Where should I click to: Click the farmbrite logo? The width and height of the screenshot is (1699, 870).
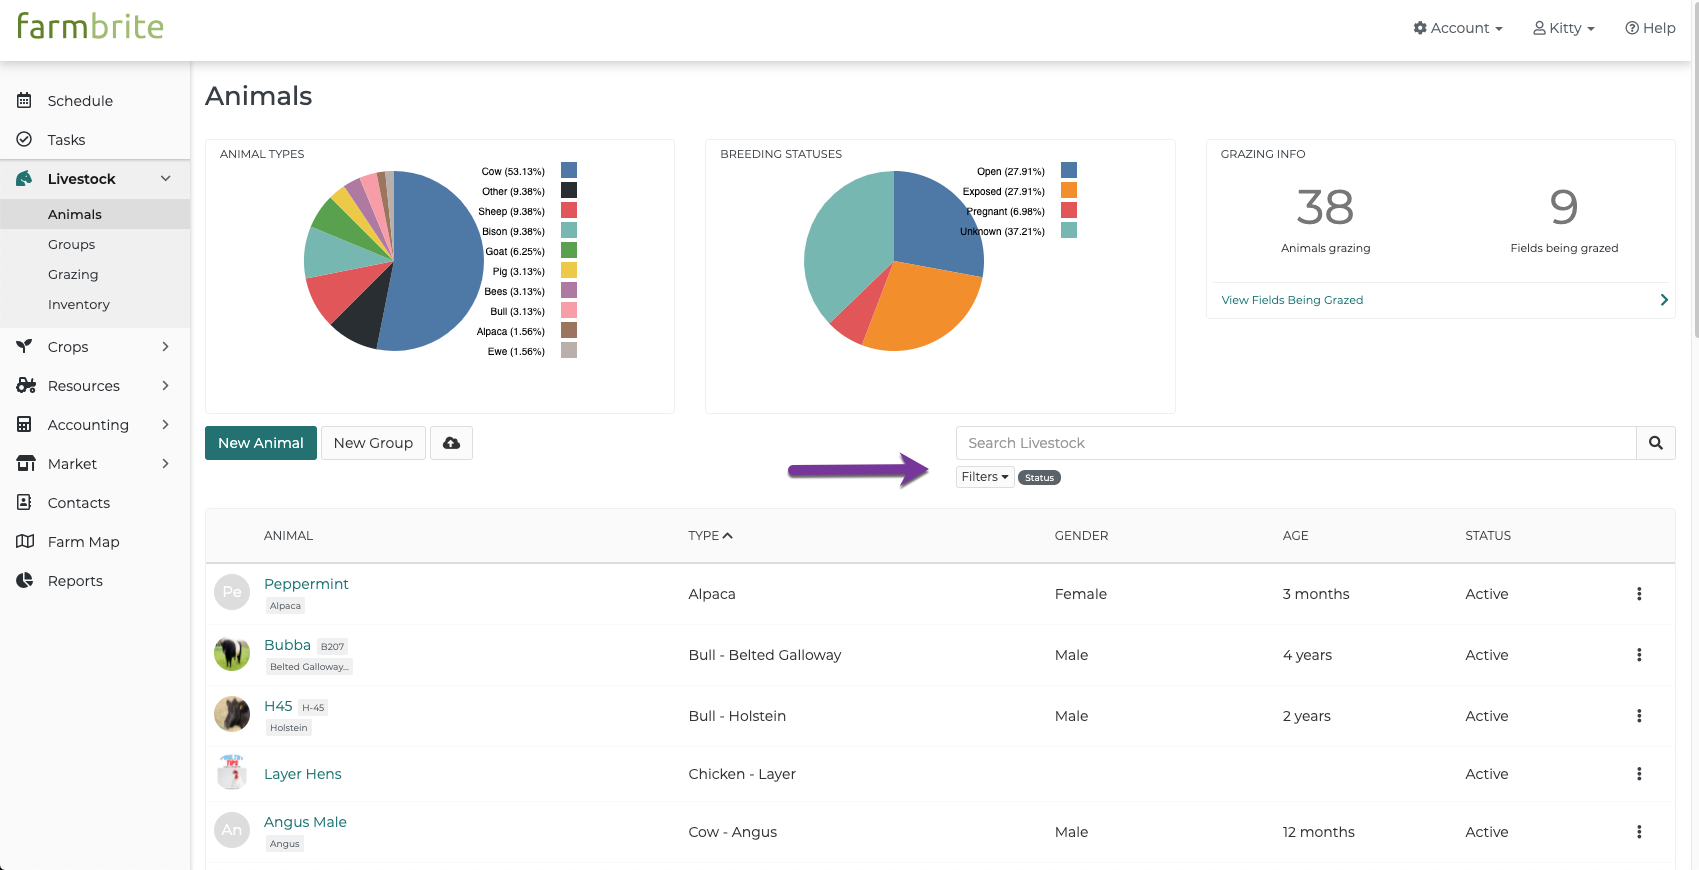(90, 26)
